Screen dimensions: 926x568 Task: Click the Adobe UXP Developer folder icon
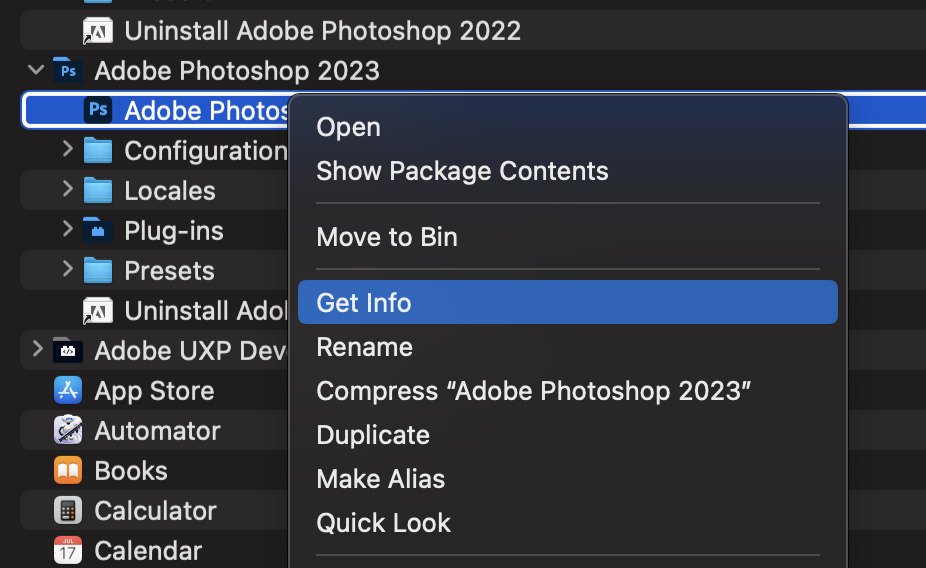[68, 350]
